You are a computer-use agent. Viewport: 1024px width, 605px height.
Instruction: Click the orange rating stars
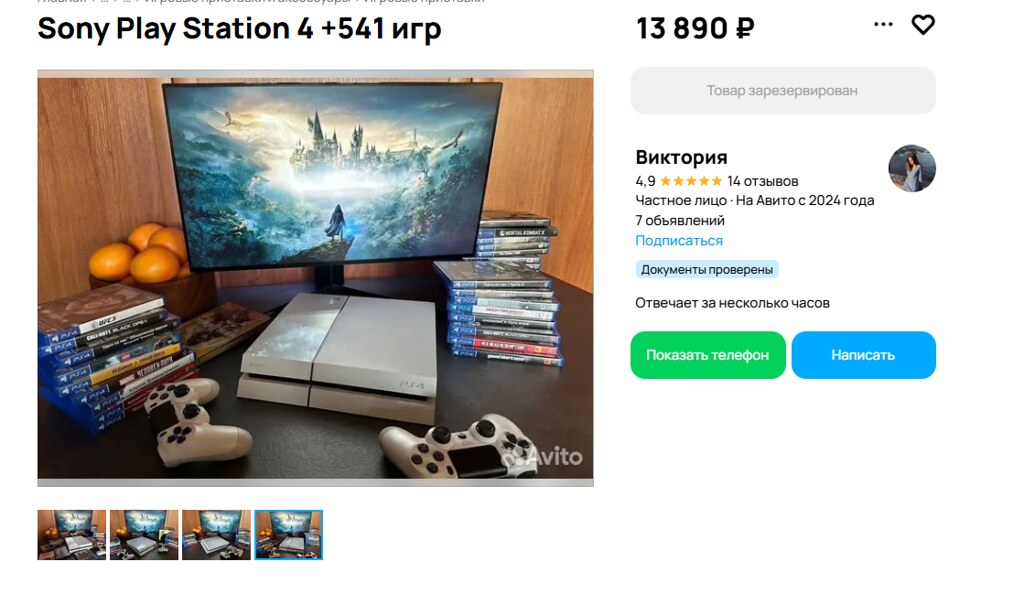(691, 181)
